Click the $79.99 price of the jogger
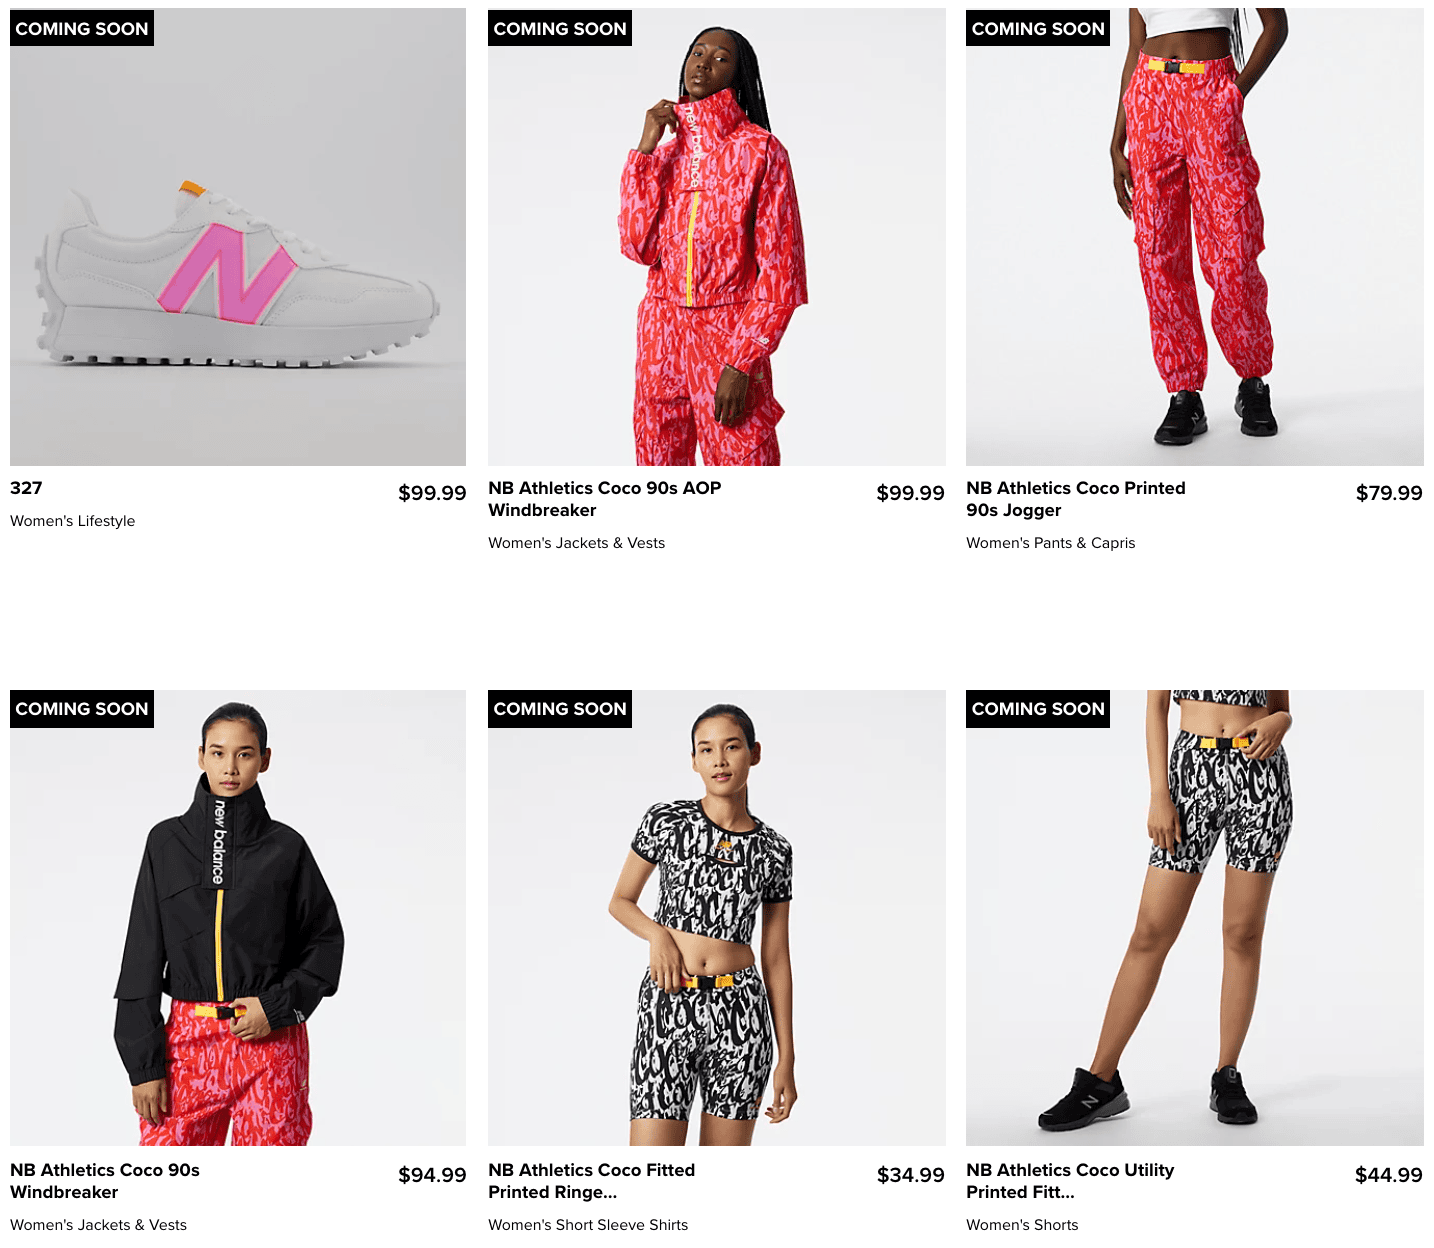Image resolution: width=1434 pixels, height=1248 pixels. coord(1389,493)
